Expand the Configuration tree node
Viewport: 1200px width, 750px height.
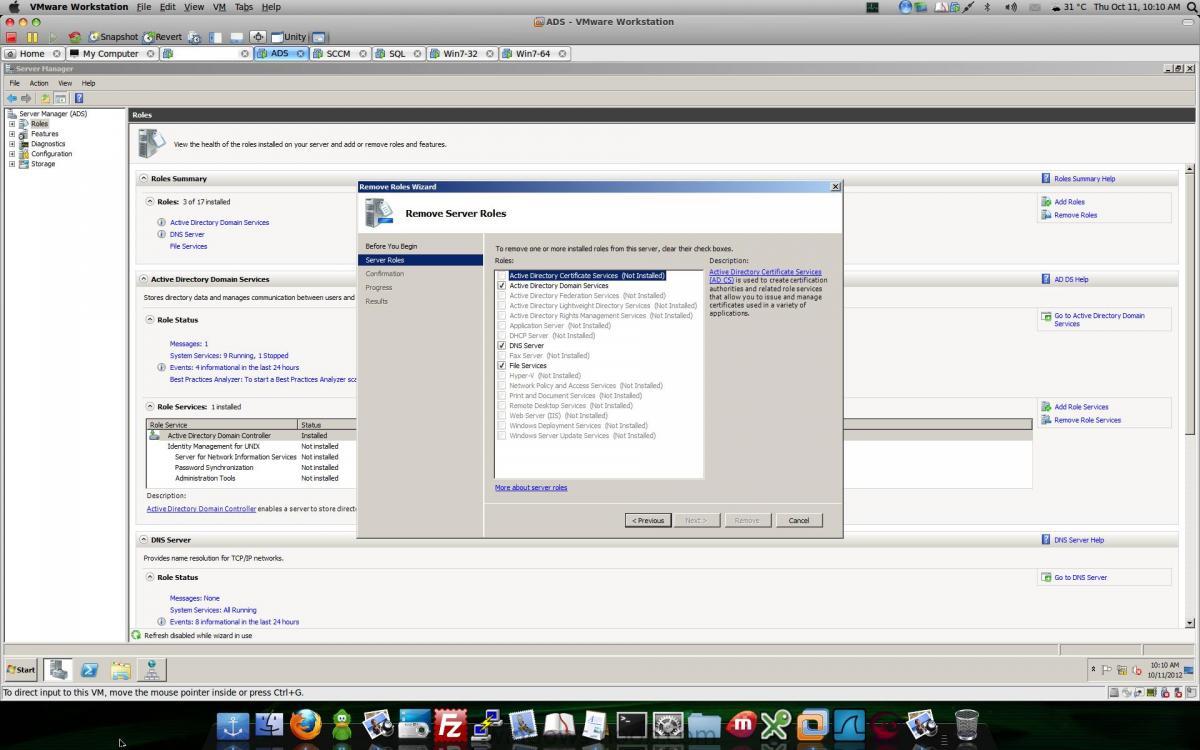[12, 154]
